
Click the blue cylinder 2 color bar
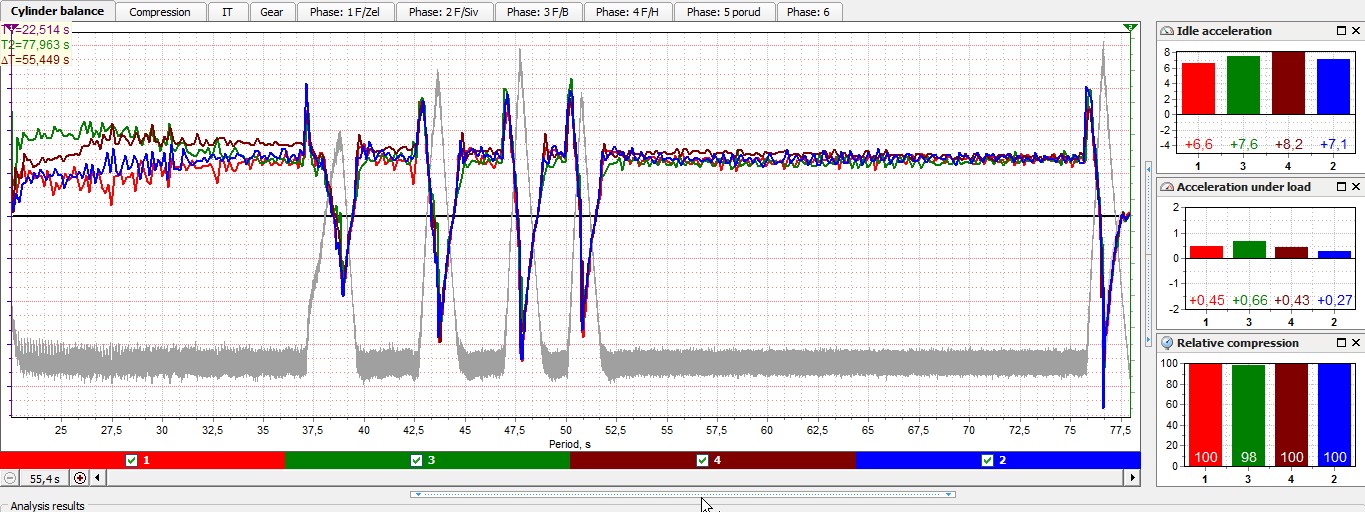[998, 460]
